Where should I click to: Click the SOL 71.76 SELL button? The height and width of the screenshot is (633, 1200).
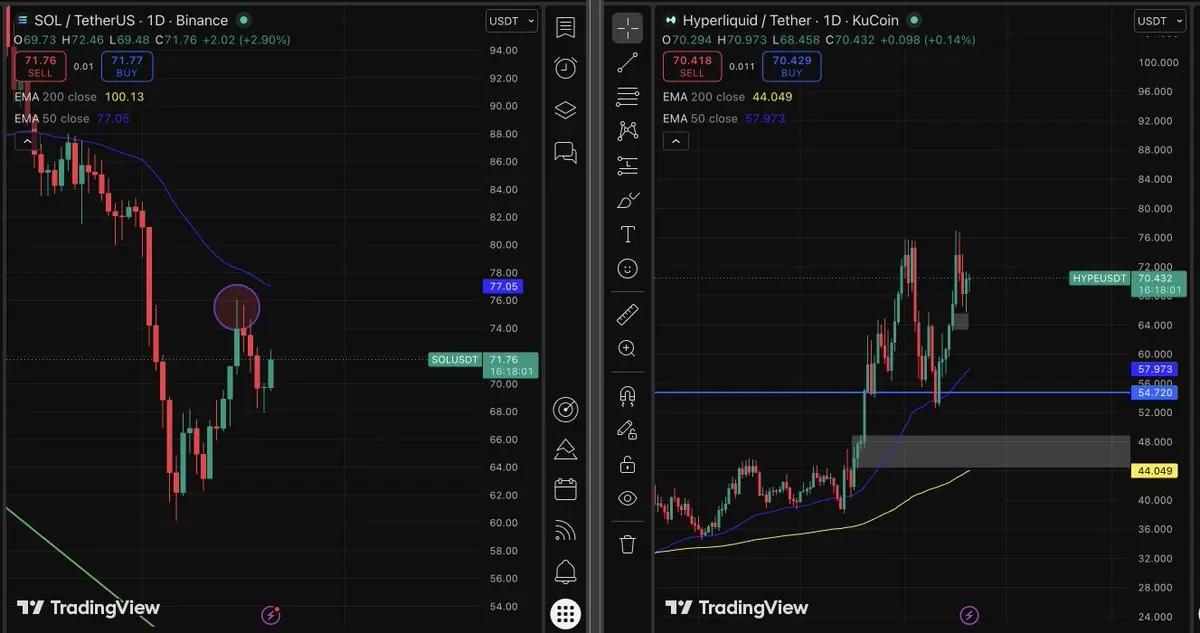pyautogui.click(x=40, y=67)
